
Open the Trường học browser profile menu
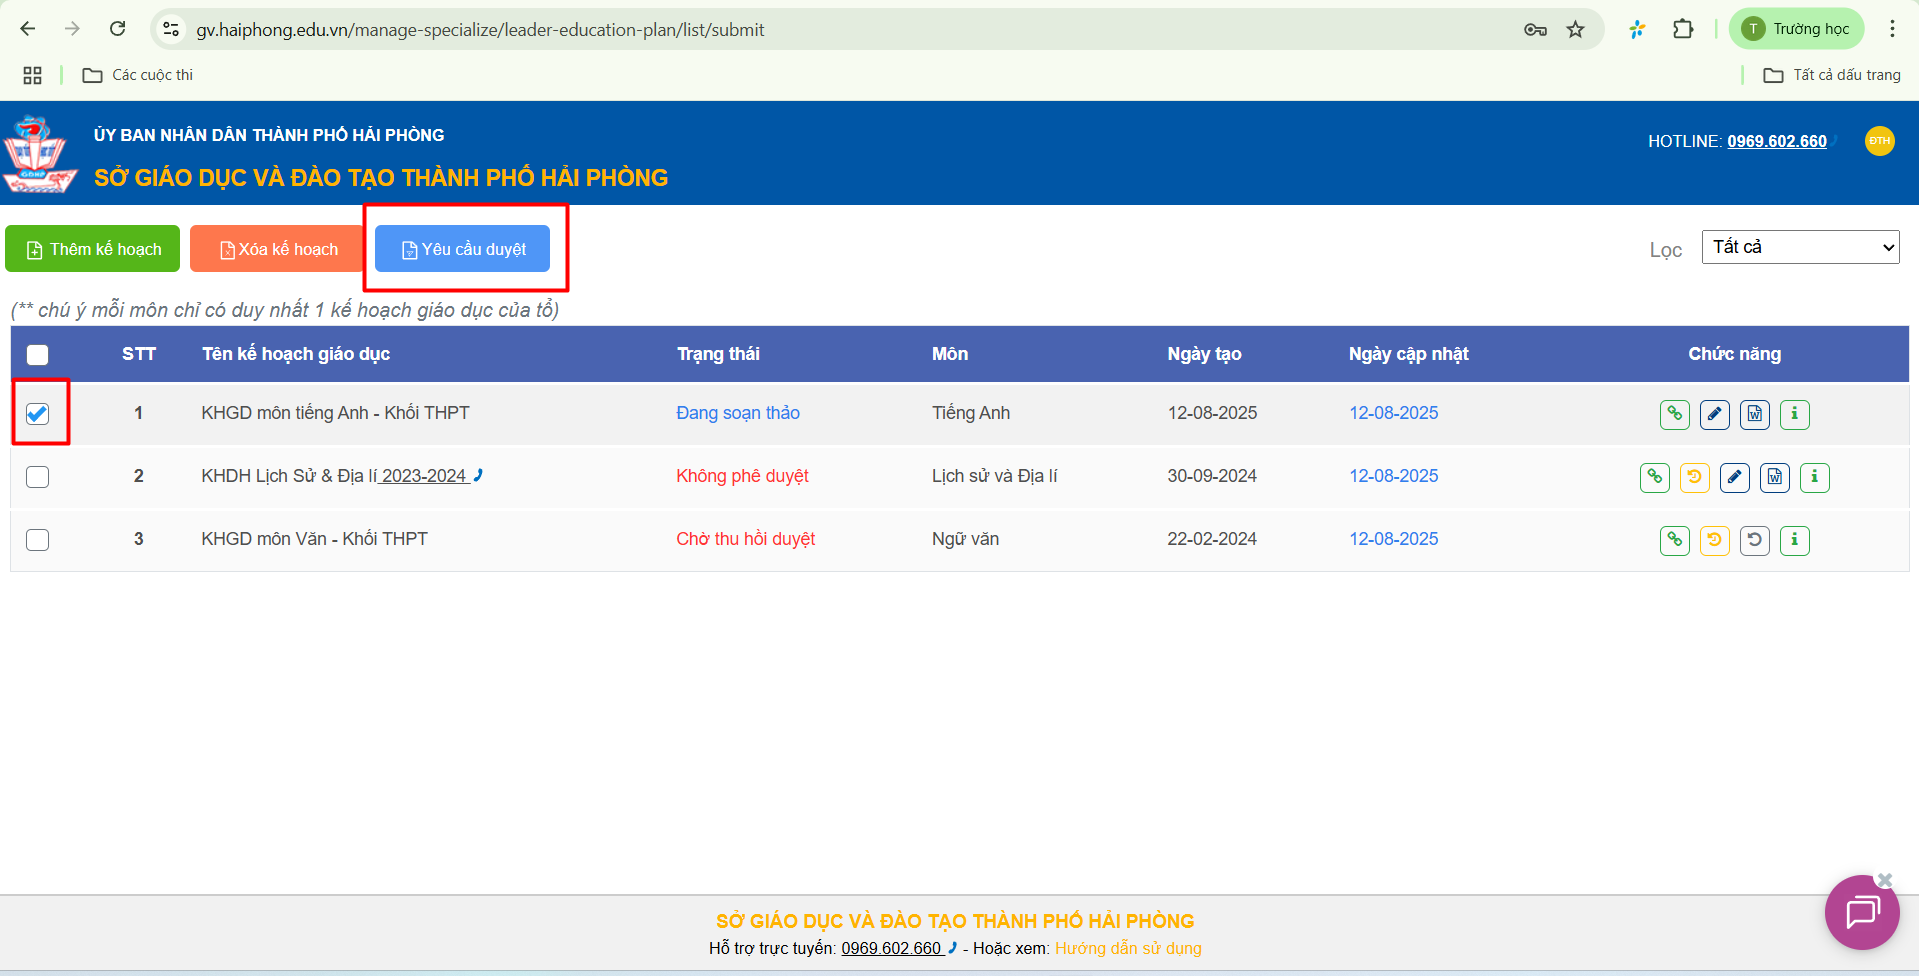pos(1796,29)
